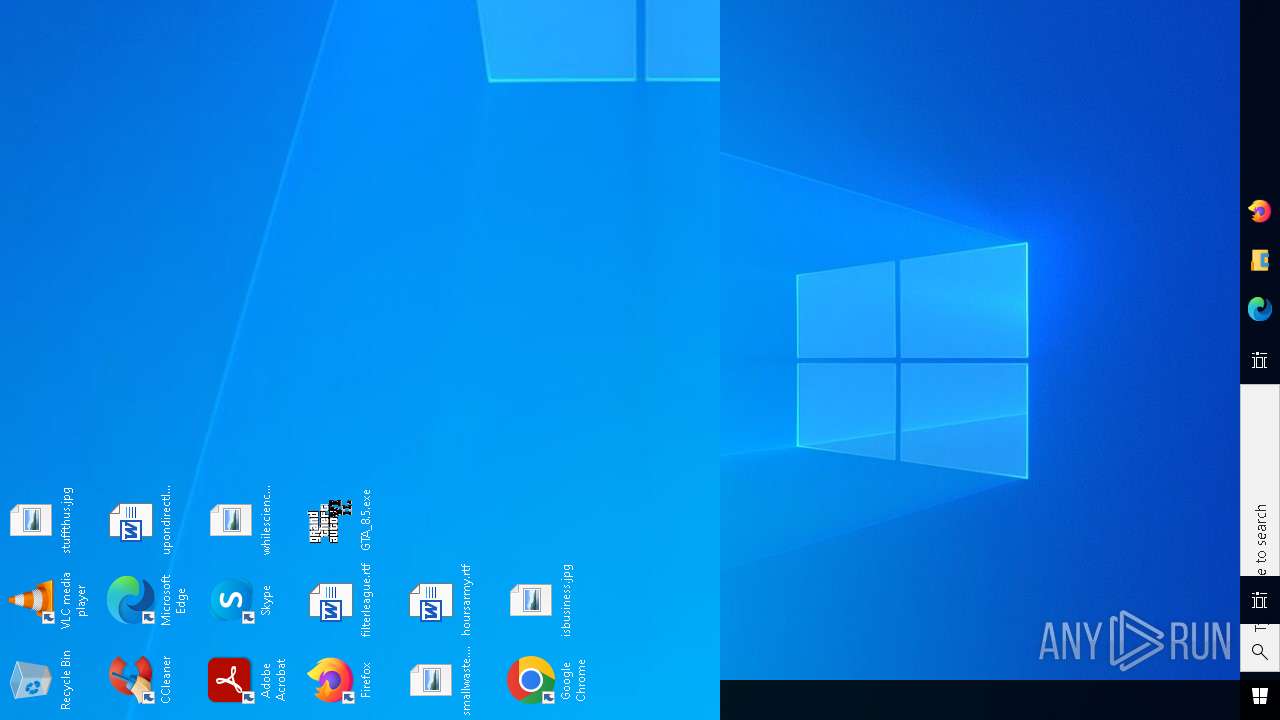The width and height of the screenshot is (1280, 720).
Task: Open the Firefox desktop shortcut
Action: point(340,680)
